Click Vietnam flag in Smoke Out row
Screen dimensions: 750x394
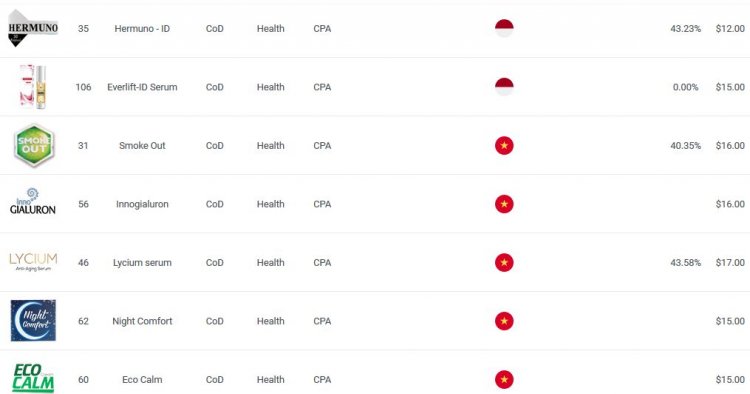click(504, 145)
